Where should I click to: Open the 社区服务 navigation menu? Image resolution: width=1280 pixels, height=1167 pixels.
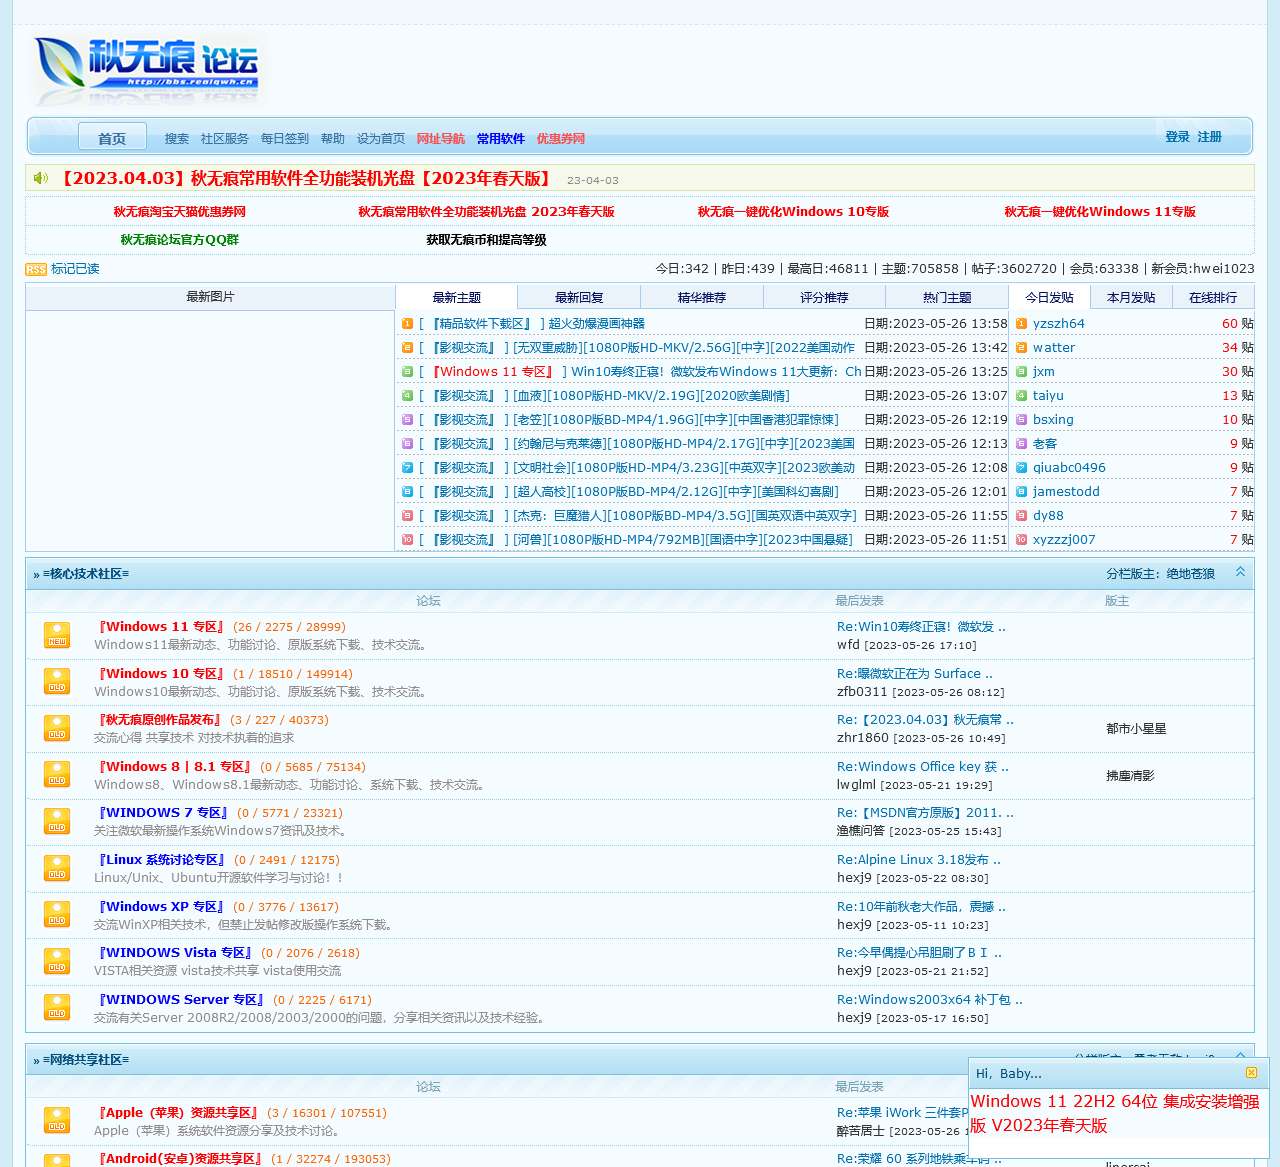(224, 139)
